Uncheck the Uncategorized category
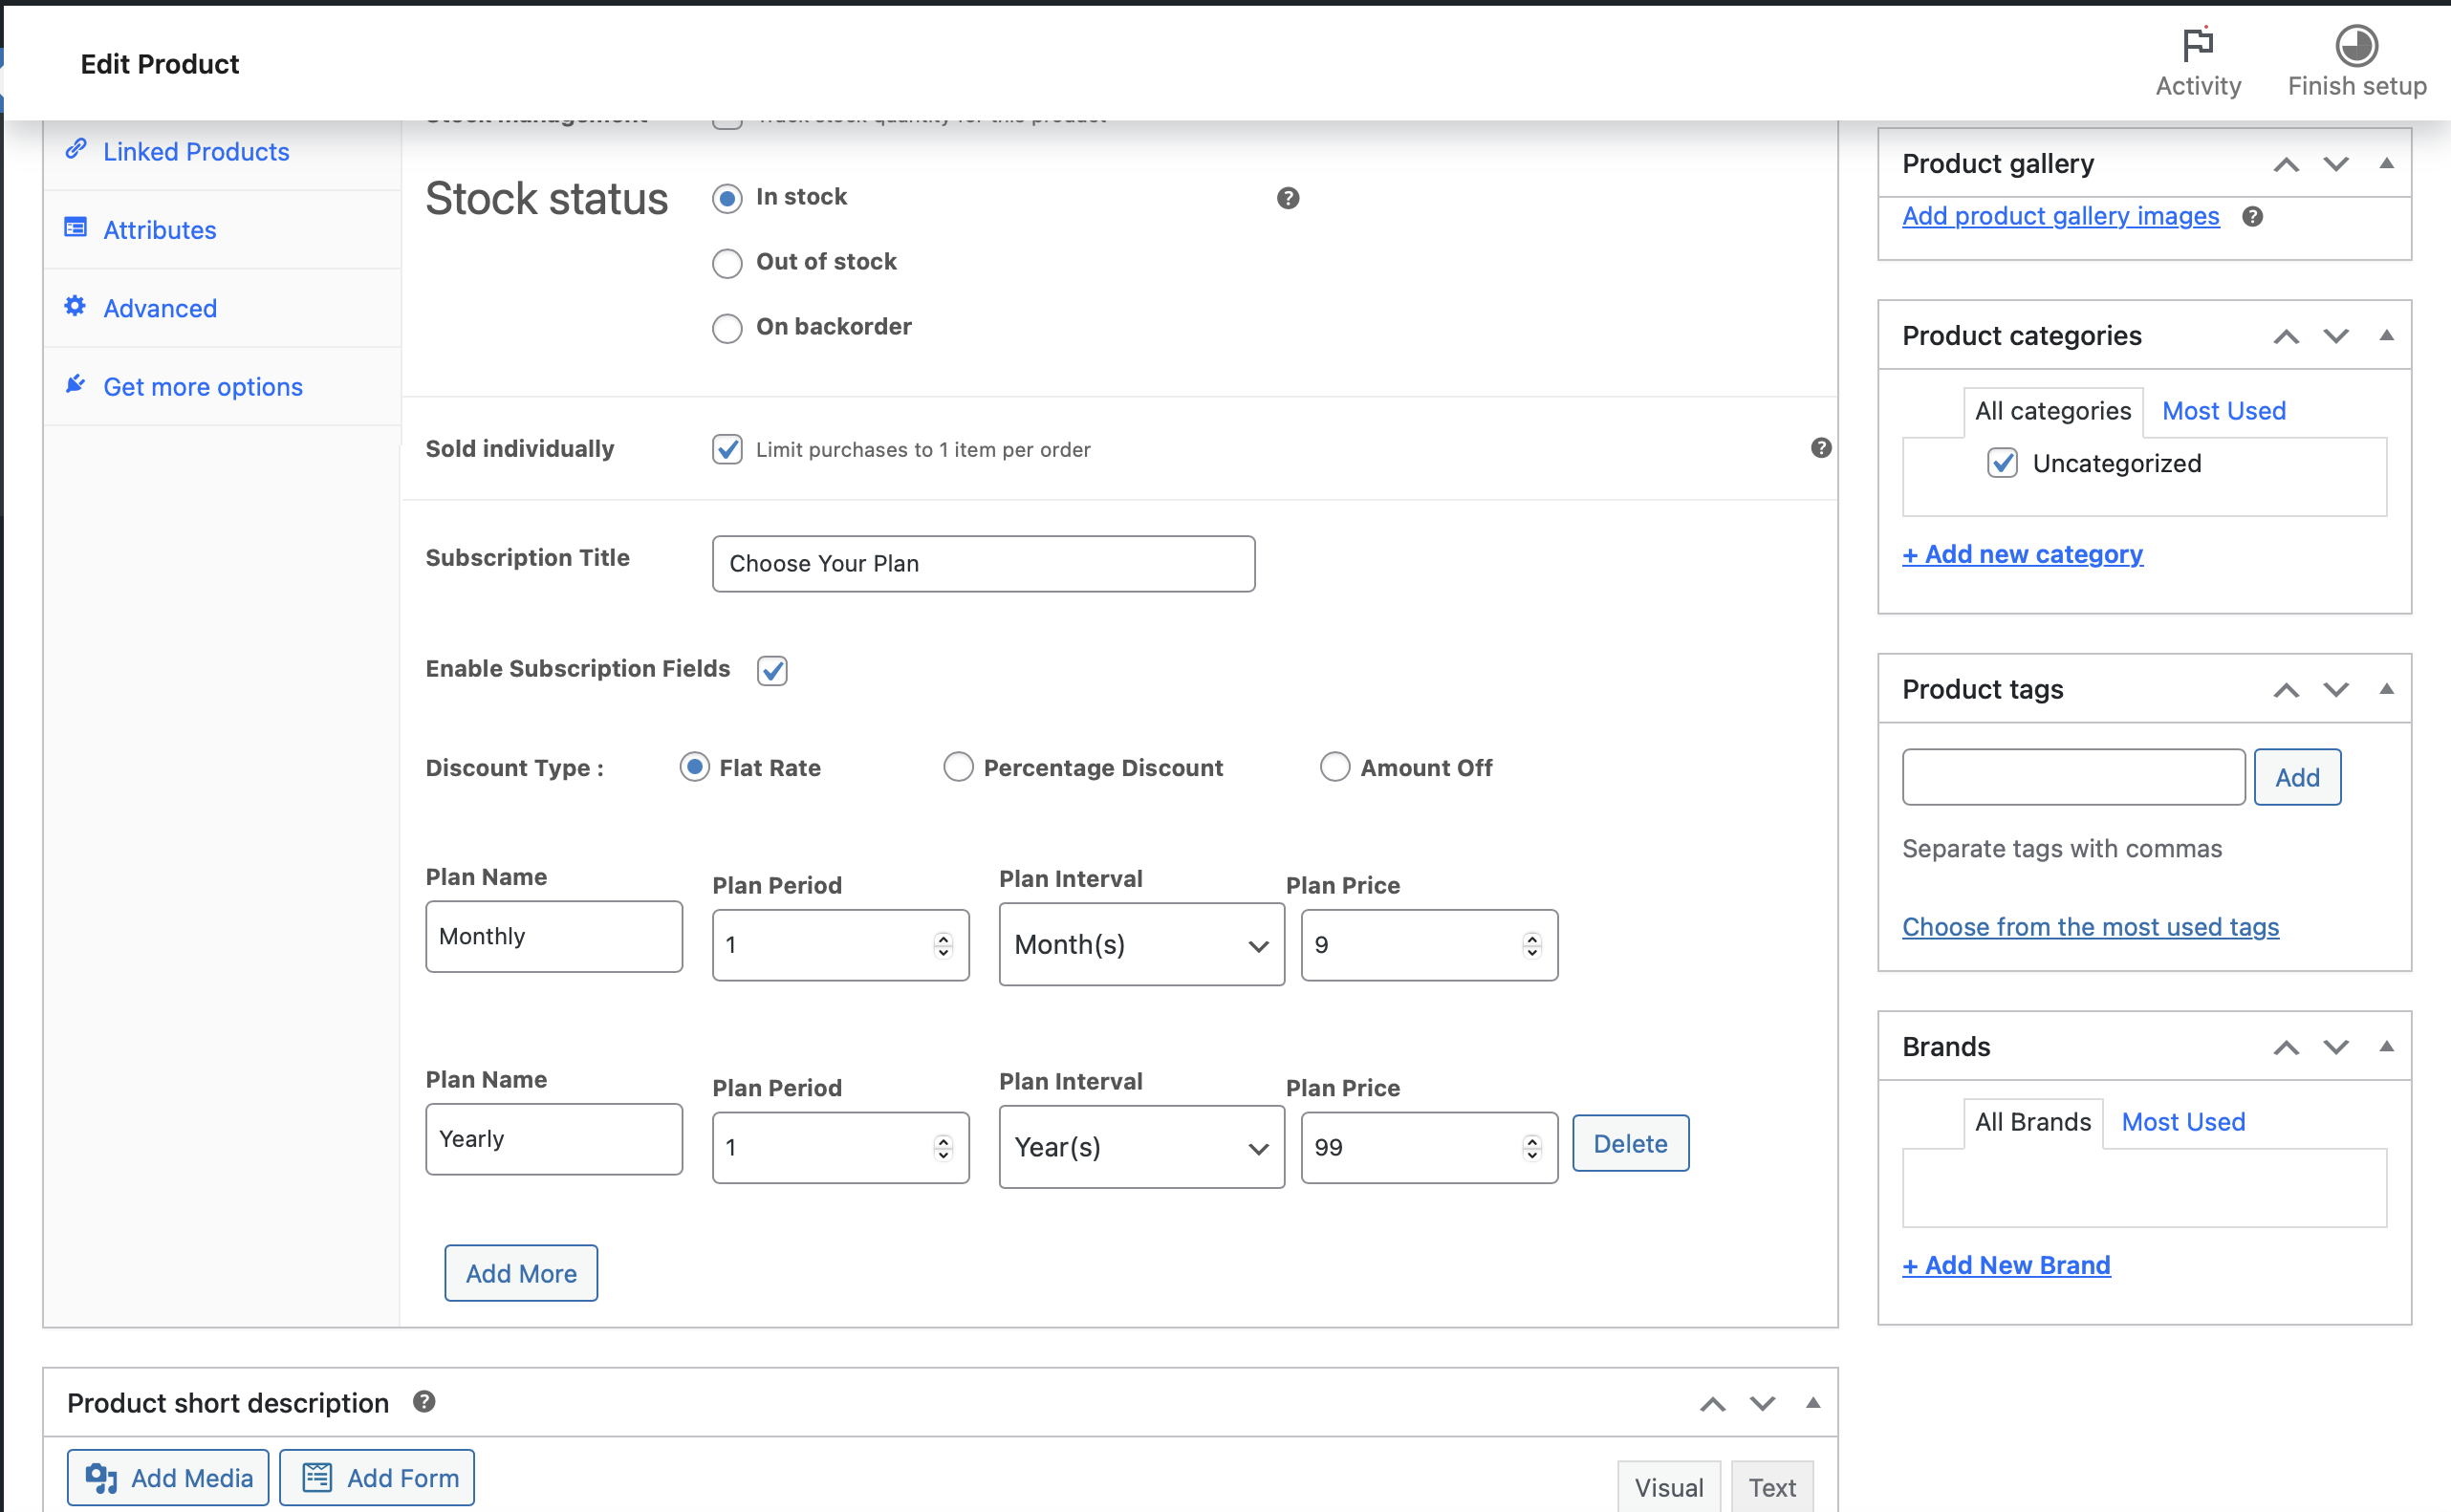The height and width of the screenshot is (1512, 2451). coord(2002,463)
